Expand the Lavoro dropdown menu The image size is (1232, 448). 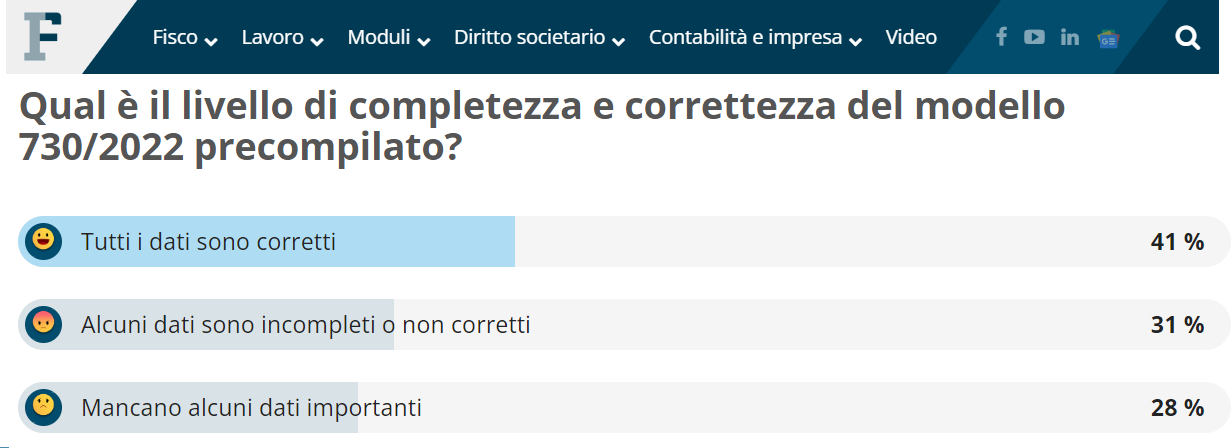tap(283, 38)
